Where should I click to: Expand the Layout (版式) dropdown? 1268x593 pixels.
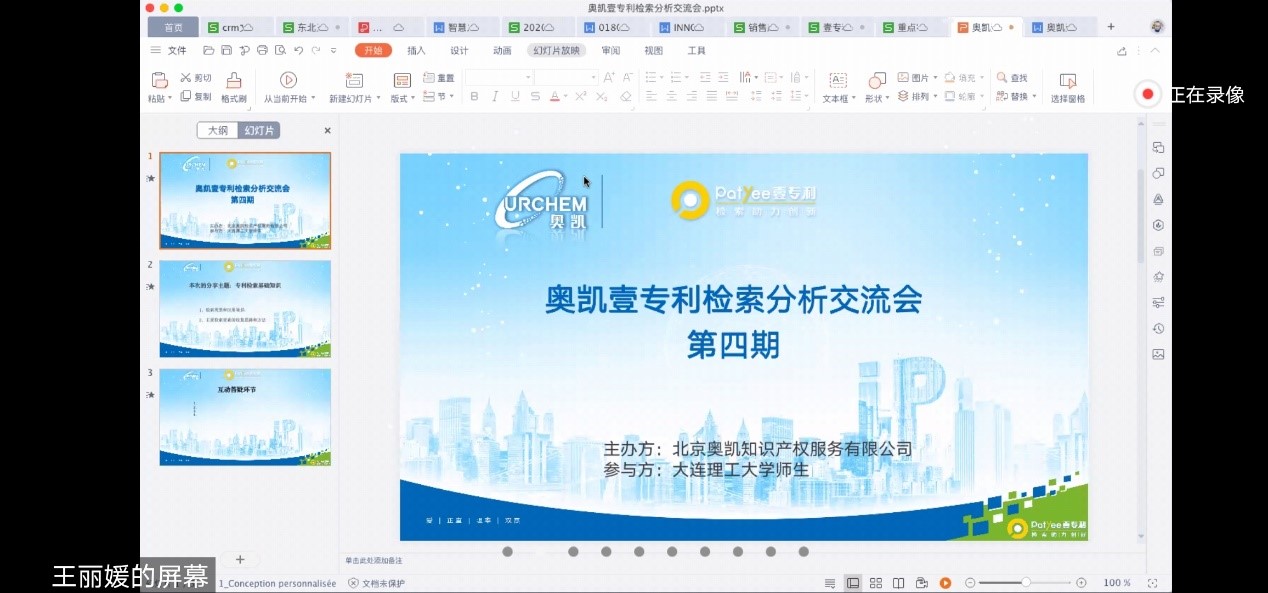tap(403, 98)
